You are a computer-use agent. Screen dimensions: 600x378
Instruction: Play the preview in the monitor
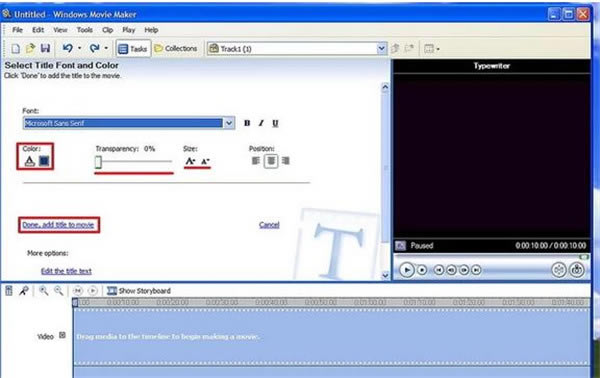pos(407,270)
